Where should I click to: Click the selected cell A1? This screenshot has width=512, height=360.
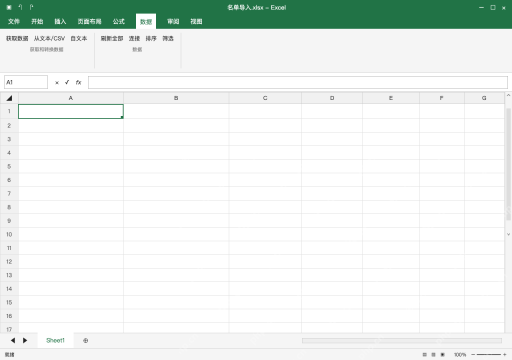pos(71,111)
